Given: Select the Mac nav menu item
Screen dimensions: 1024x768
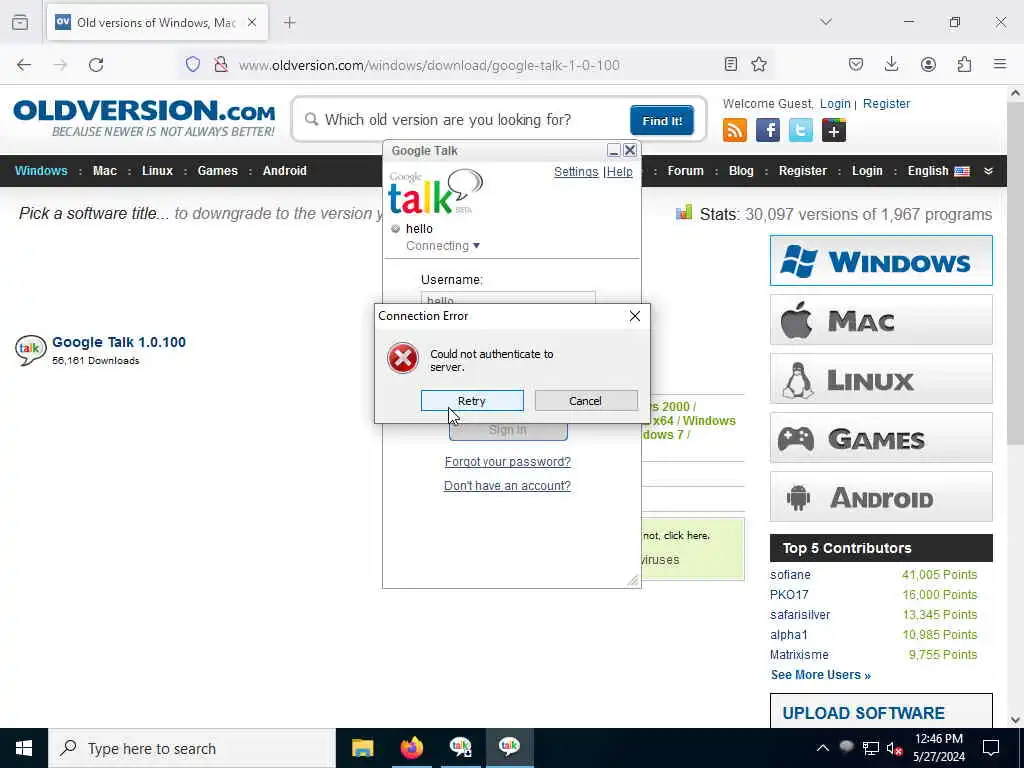Looking at the screenshot, I should (x=104, y=170).
